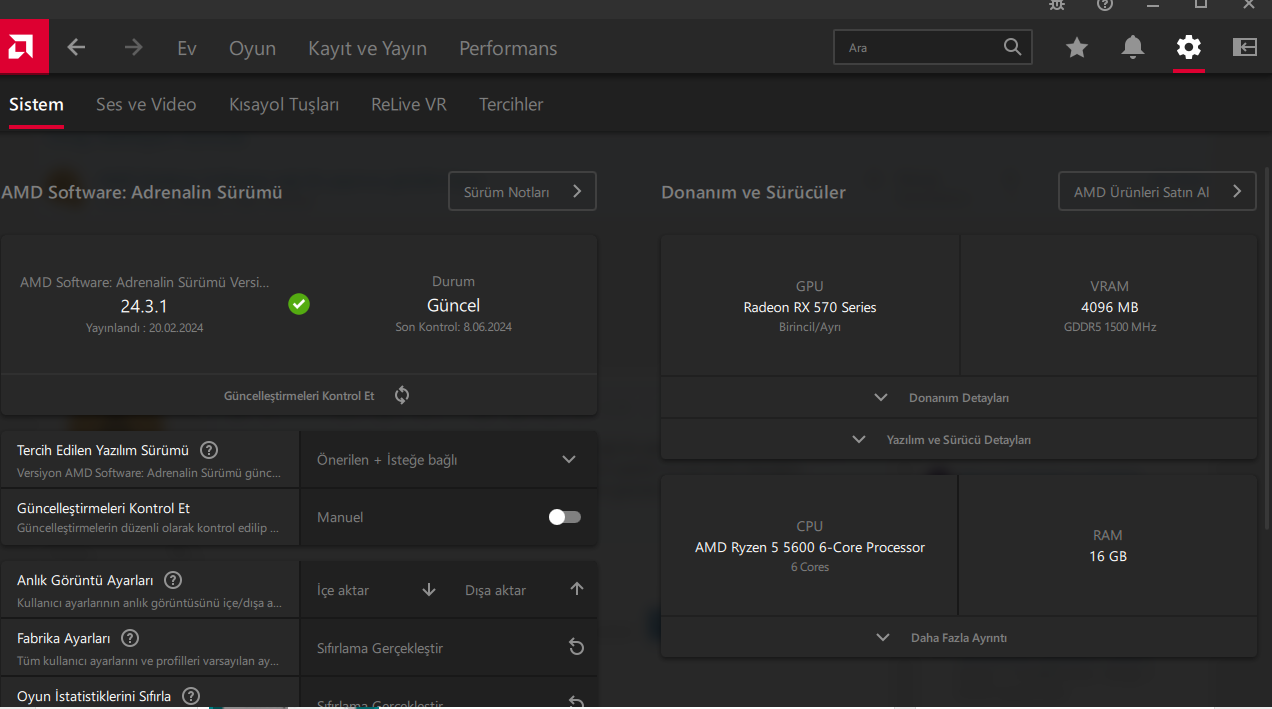Click AMD Ryzen 5 5600 6-Core Processor
This screenshot has height=709, width=1272.
[x=810, y=547]
